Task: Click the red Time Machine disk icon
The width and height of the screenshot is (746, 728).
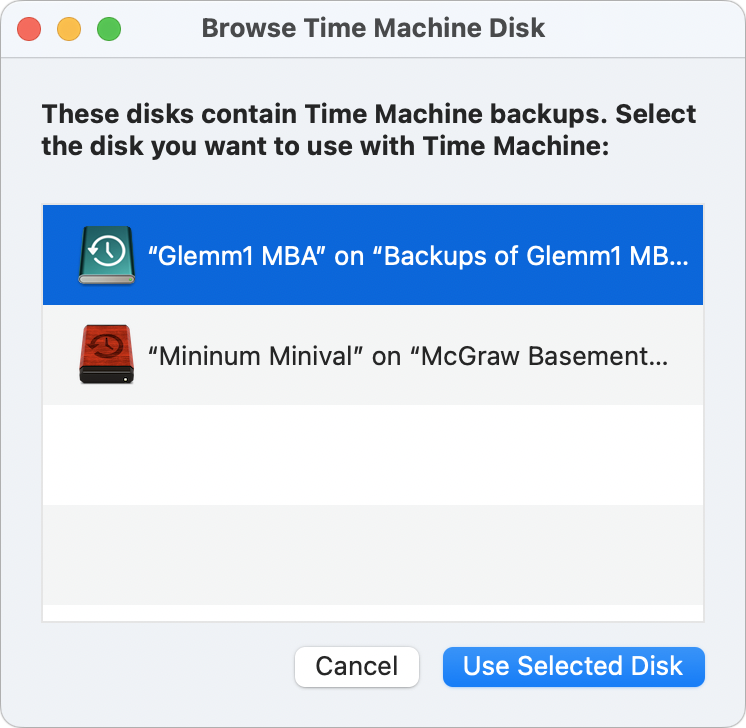Action: pos(107,354)
